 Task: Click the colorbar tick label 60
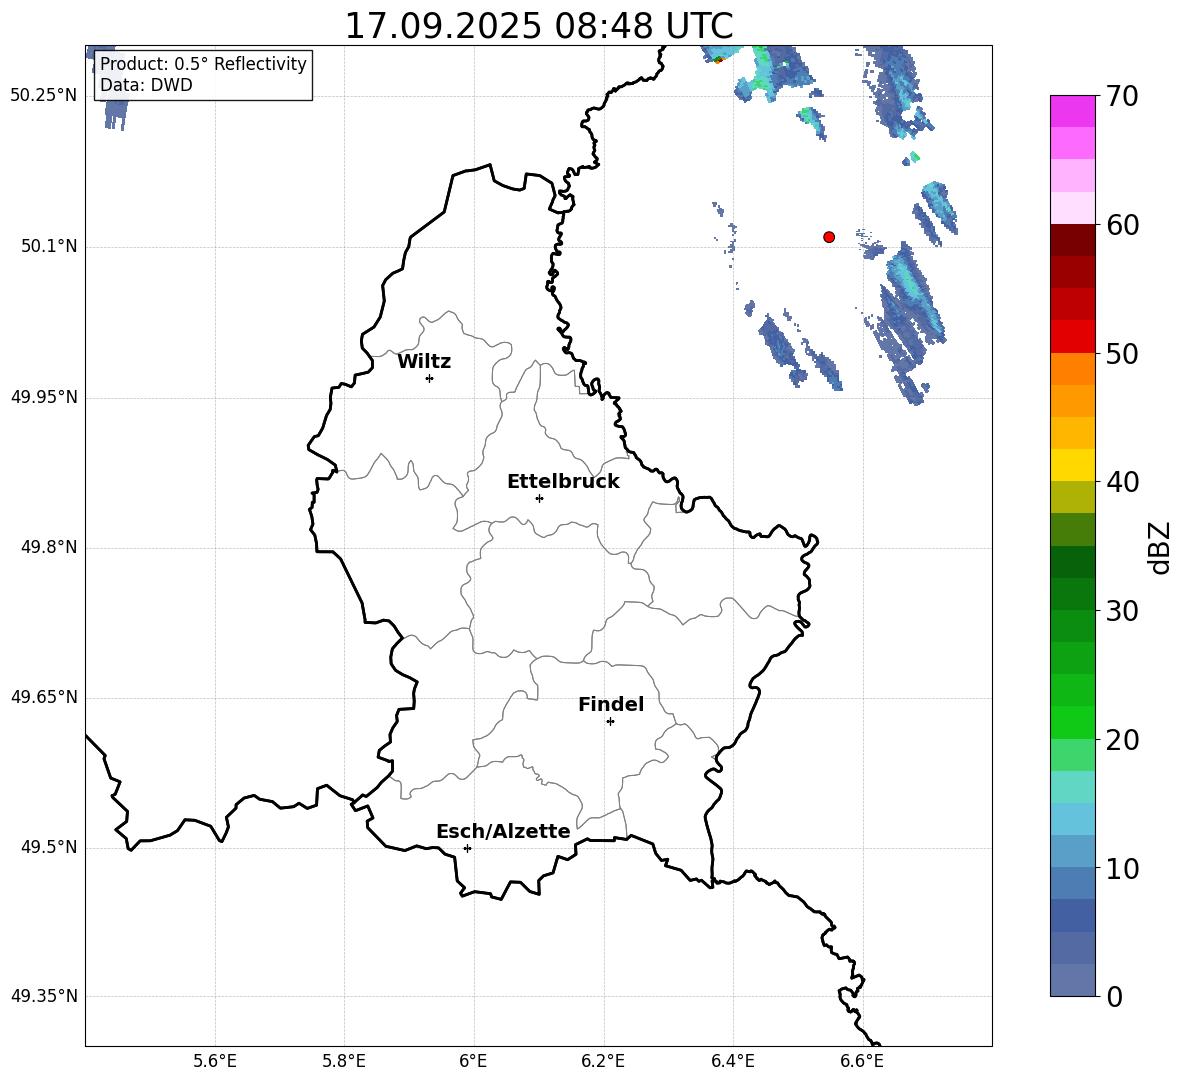click(x=1122, y=225)
